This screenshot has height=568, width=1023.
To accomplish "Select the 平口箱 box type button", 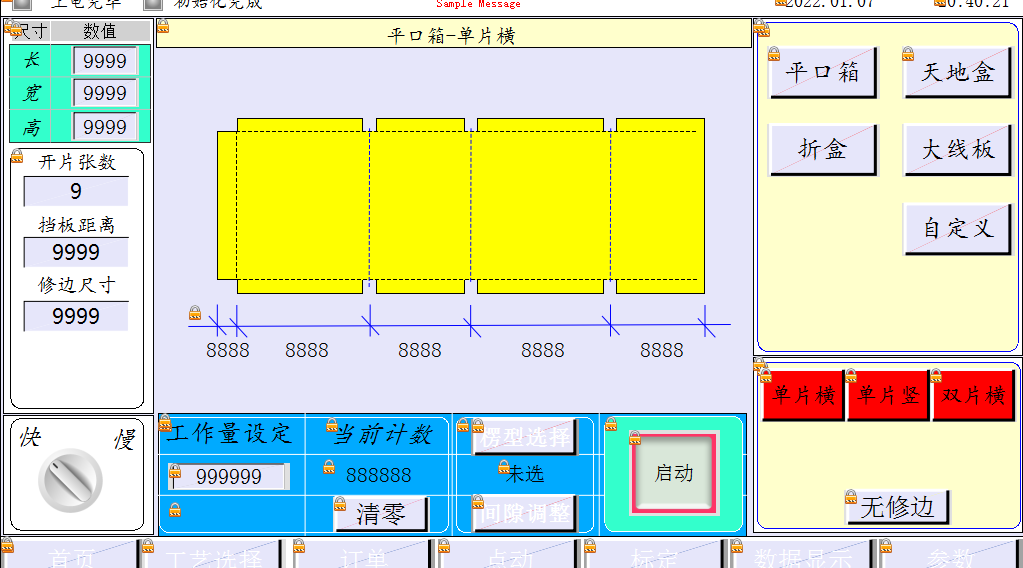I will click(x=823, y=72).
